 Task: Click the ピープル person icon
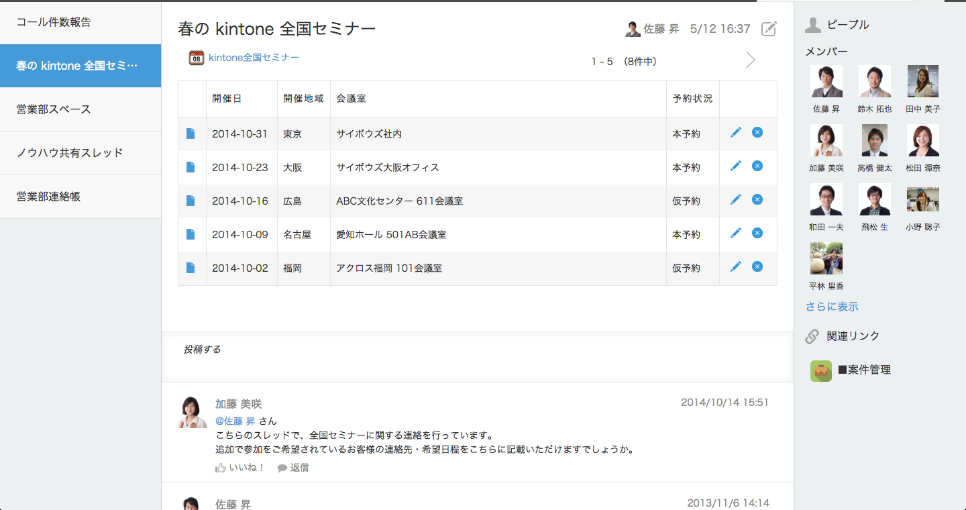tap(813, 25)
